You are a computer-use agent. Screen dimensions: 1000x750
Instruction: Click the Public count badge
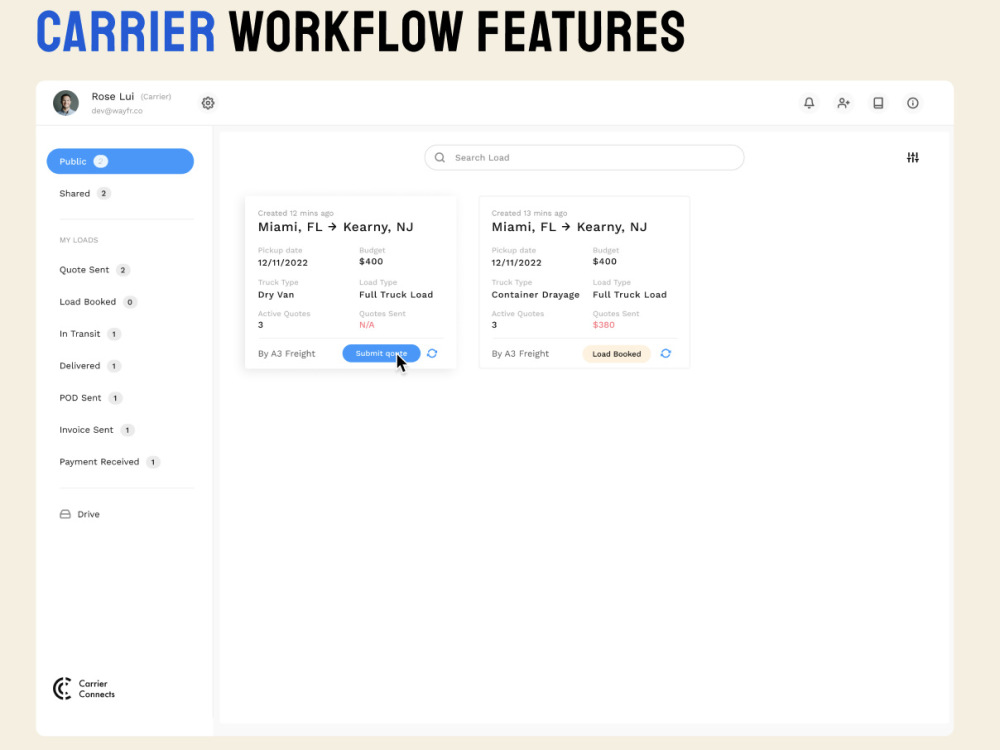[101, 161]
